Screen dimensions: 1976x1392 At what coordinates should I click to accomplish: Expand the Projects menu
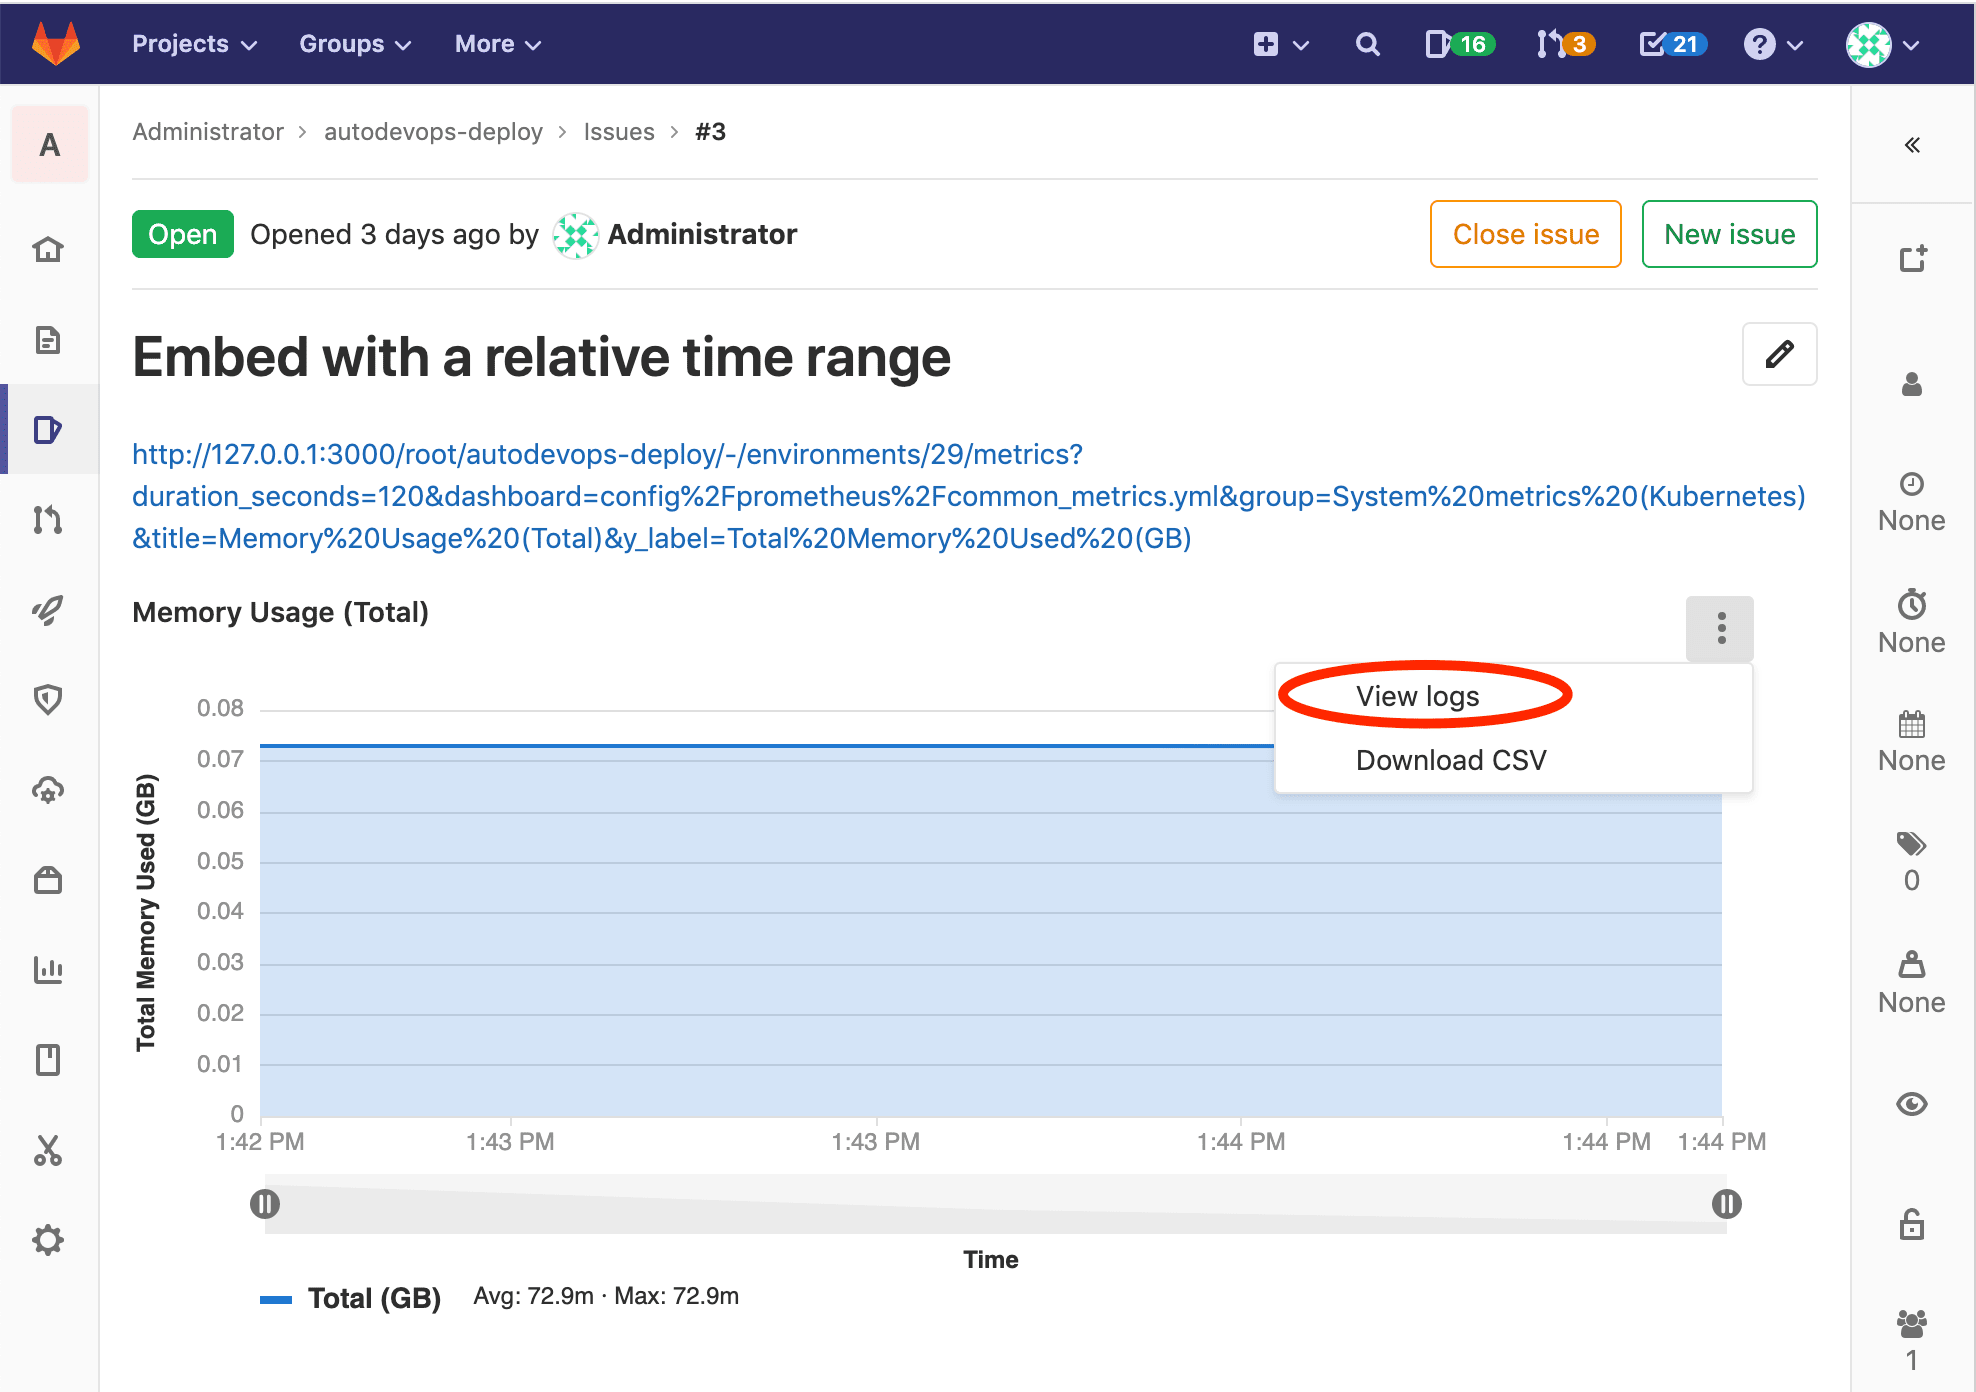194,43
